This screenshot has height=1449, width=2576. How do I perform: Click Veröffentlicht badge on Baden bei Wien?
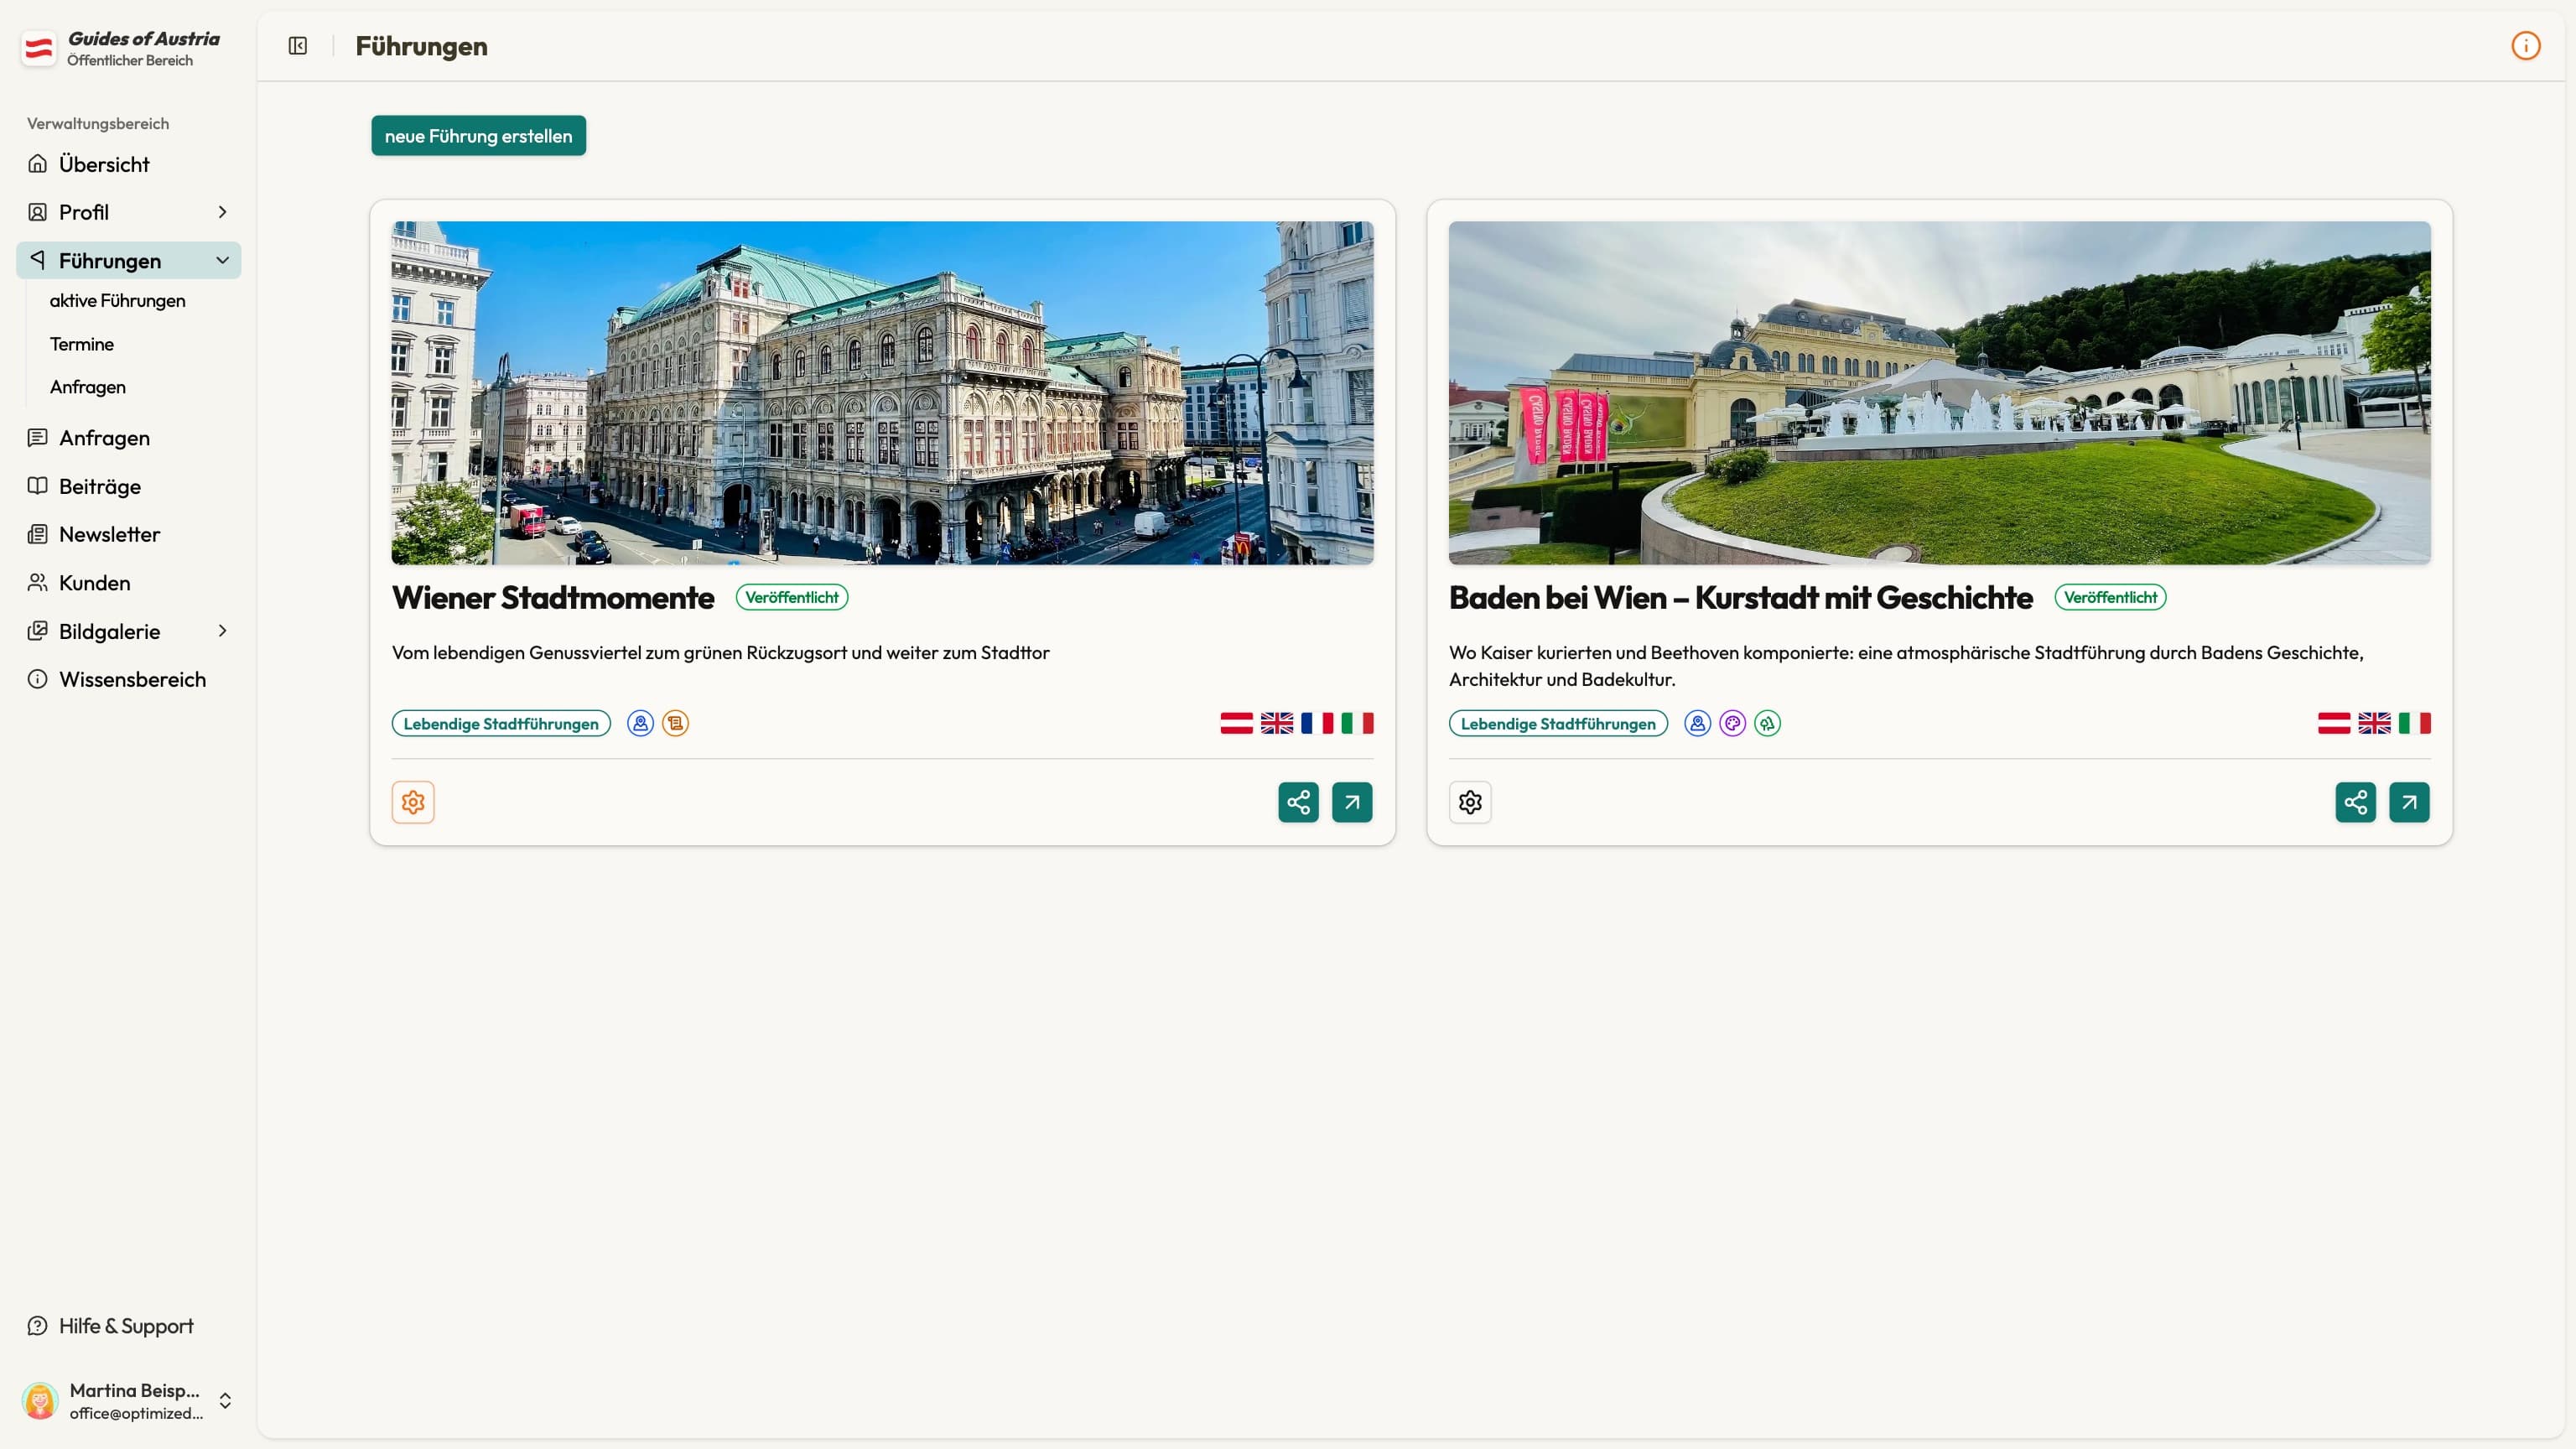[x=2110, y=597]
